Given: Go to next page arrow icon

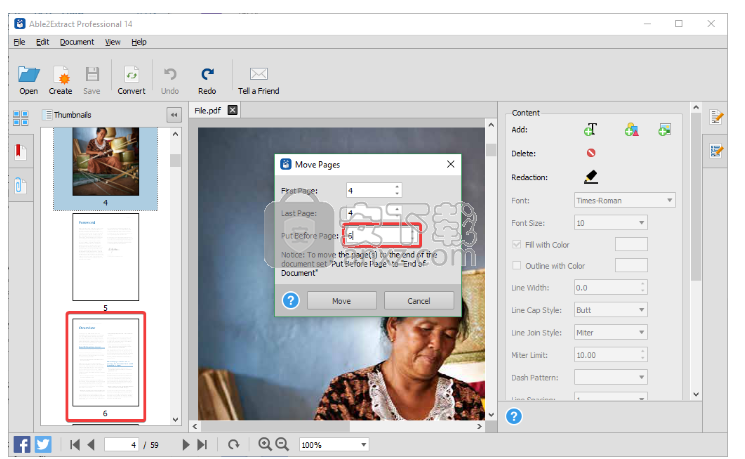Looking at the screenshot, I should (x=186, y=445).
